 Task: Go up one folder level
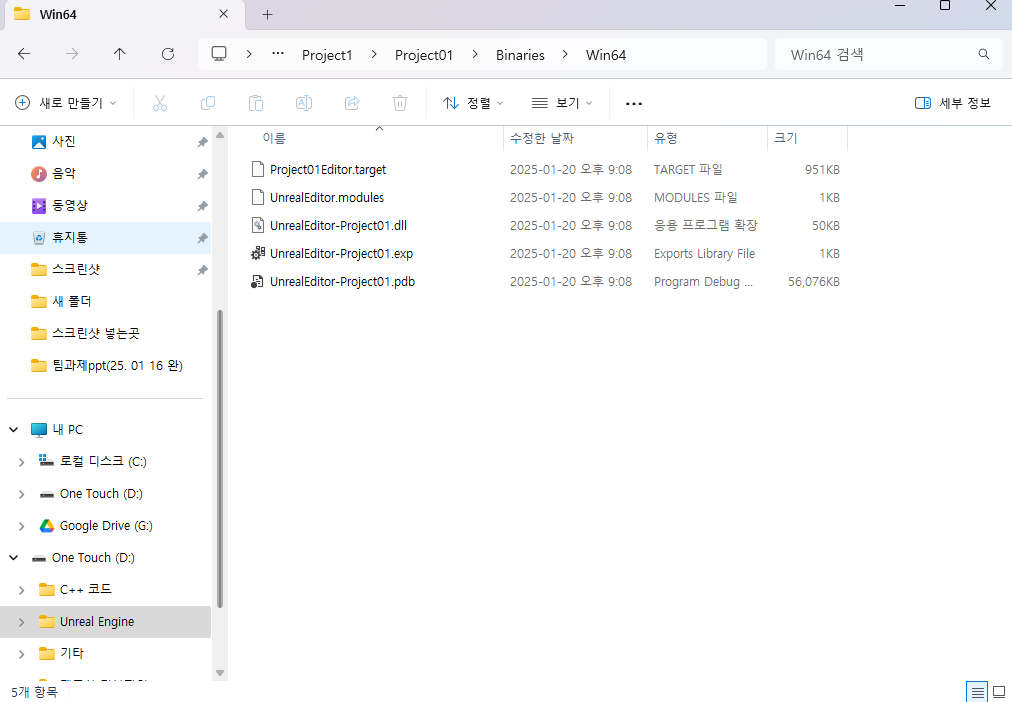(119, 54)
